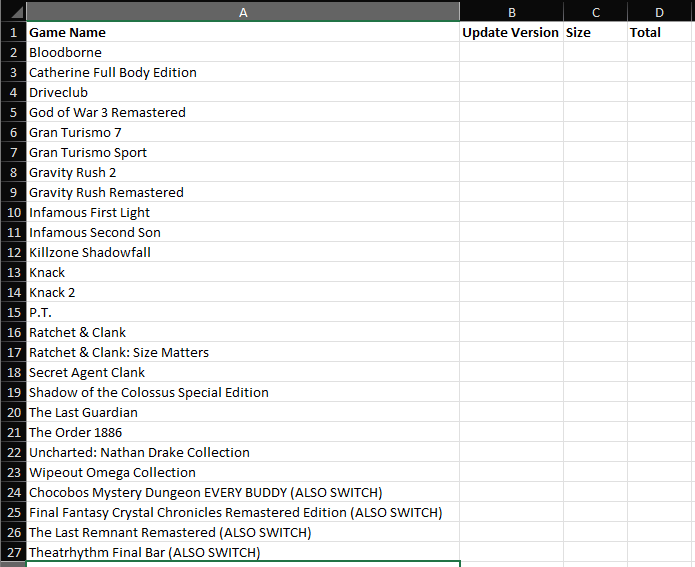This screenshot has height=567, width=695.
Task: Select The Order 1886 cell
Action: pos(243,432)
